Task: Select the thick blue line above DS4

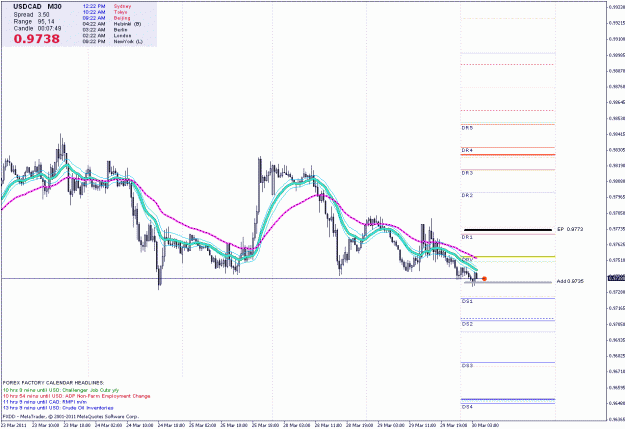Action: coord(508,399)
